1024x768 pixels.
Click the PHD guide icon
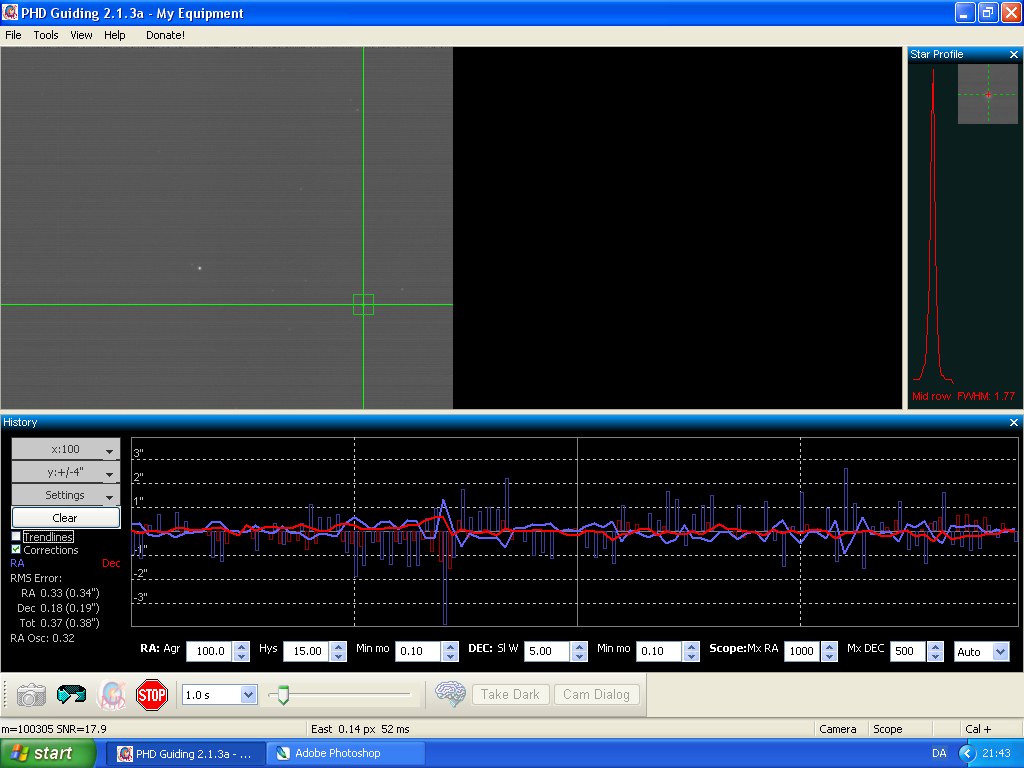pyautogui.click(x=112, y=695)
